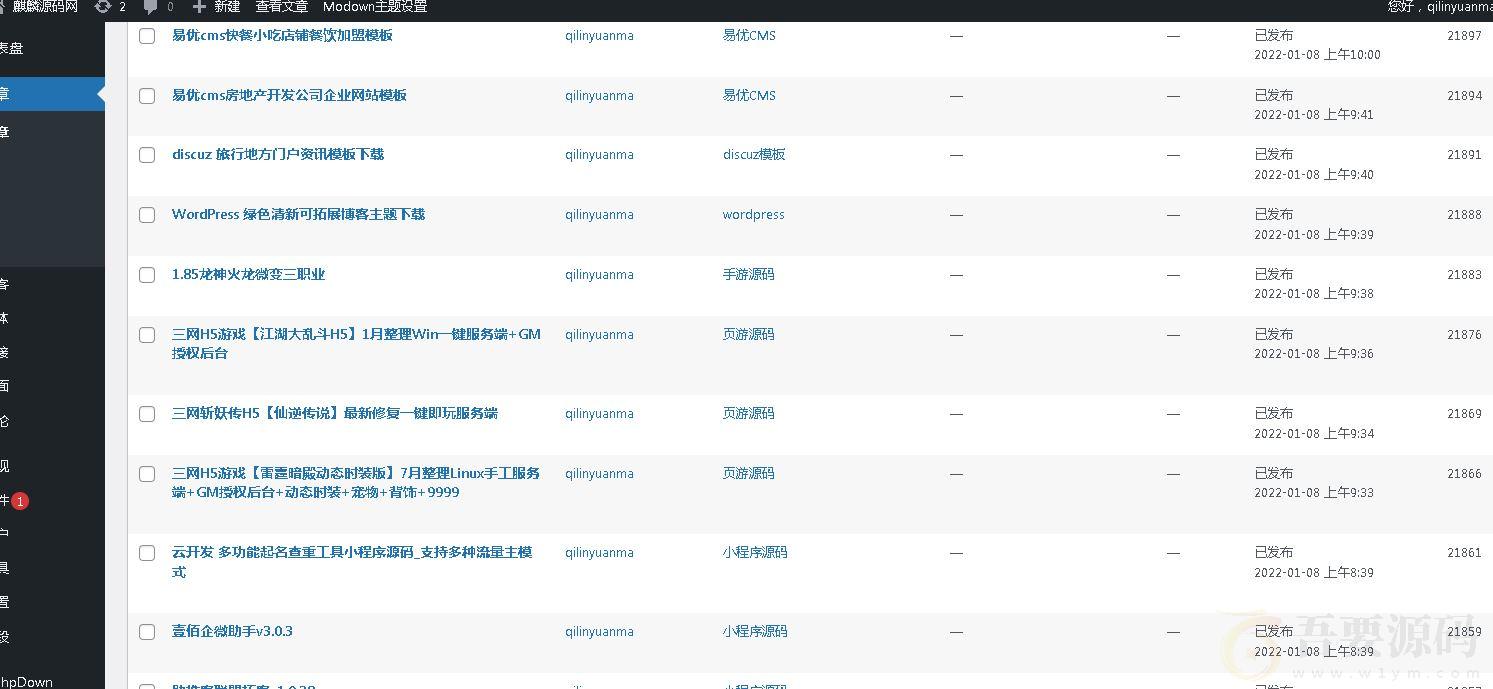
Task: Click the plus 新建 button in the admin bar
Action: pos(216,6)
